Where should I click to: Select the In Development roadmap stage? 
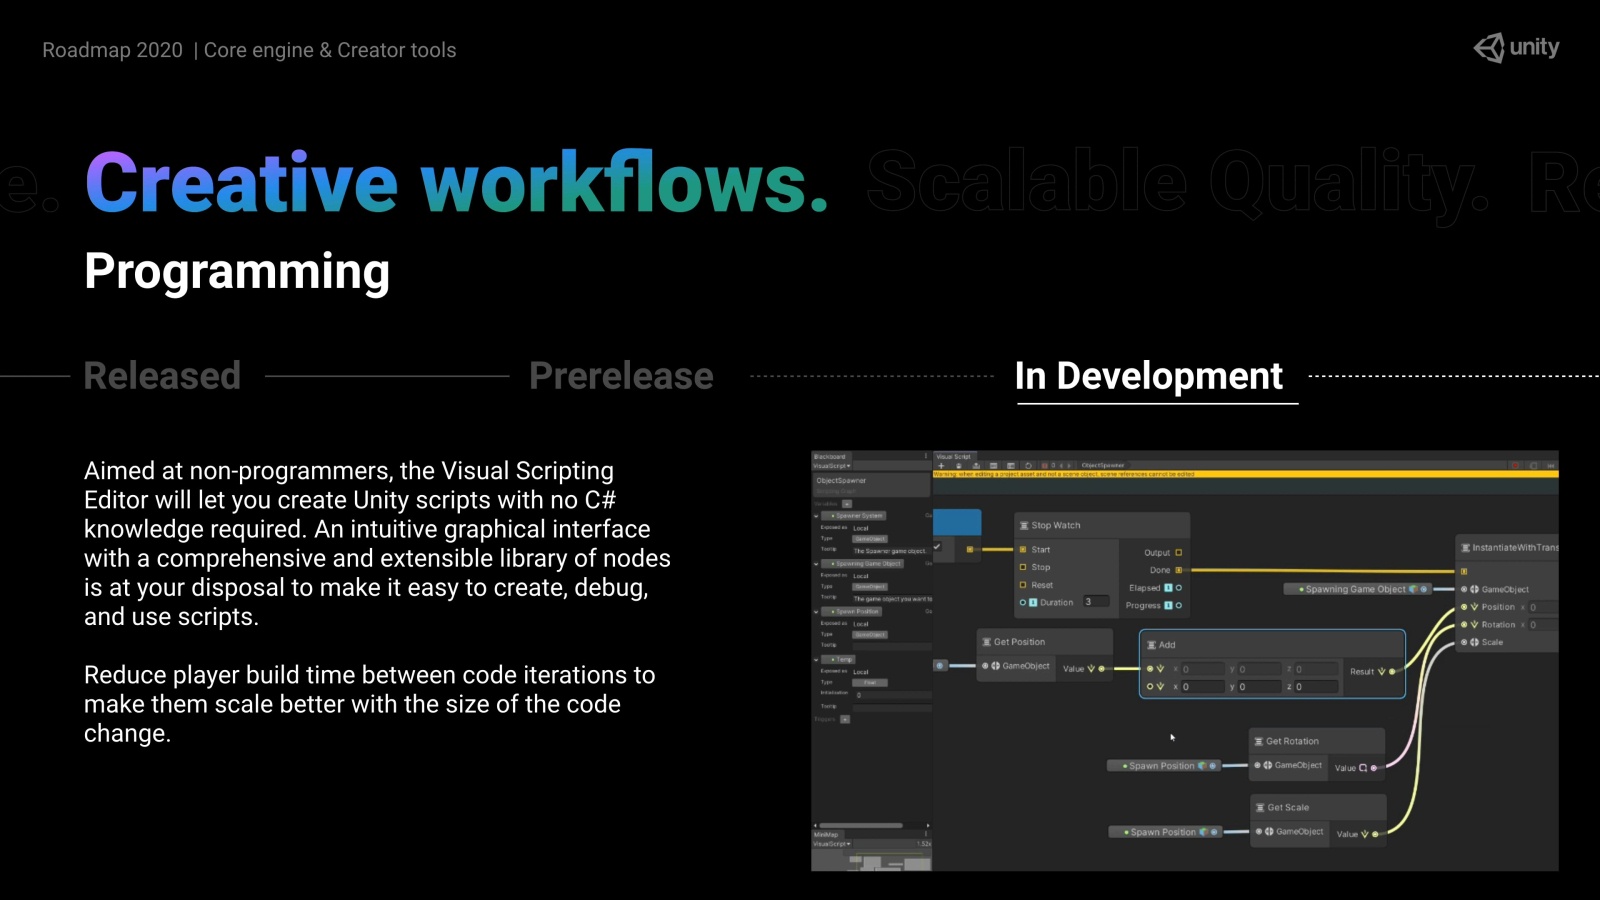(1148, 376)
